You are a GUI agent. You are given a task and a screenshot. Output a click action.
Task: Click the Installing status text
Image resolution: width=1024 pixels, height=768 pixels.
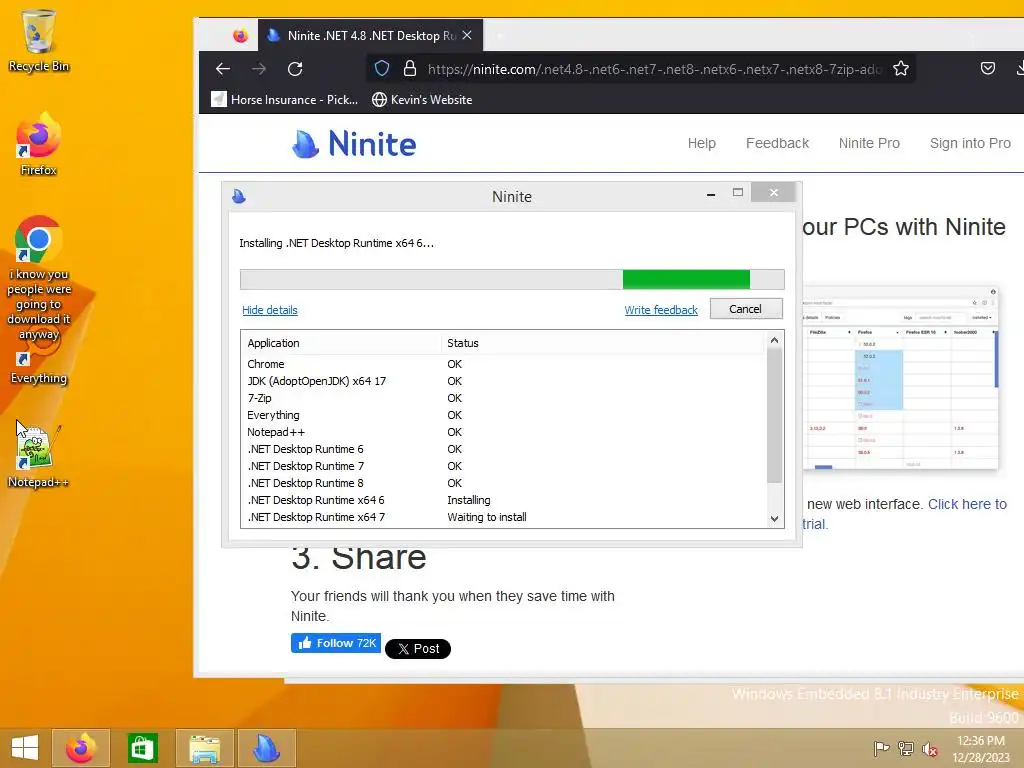click(x=469, y=500)
